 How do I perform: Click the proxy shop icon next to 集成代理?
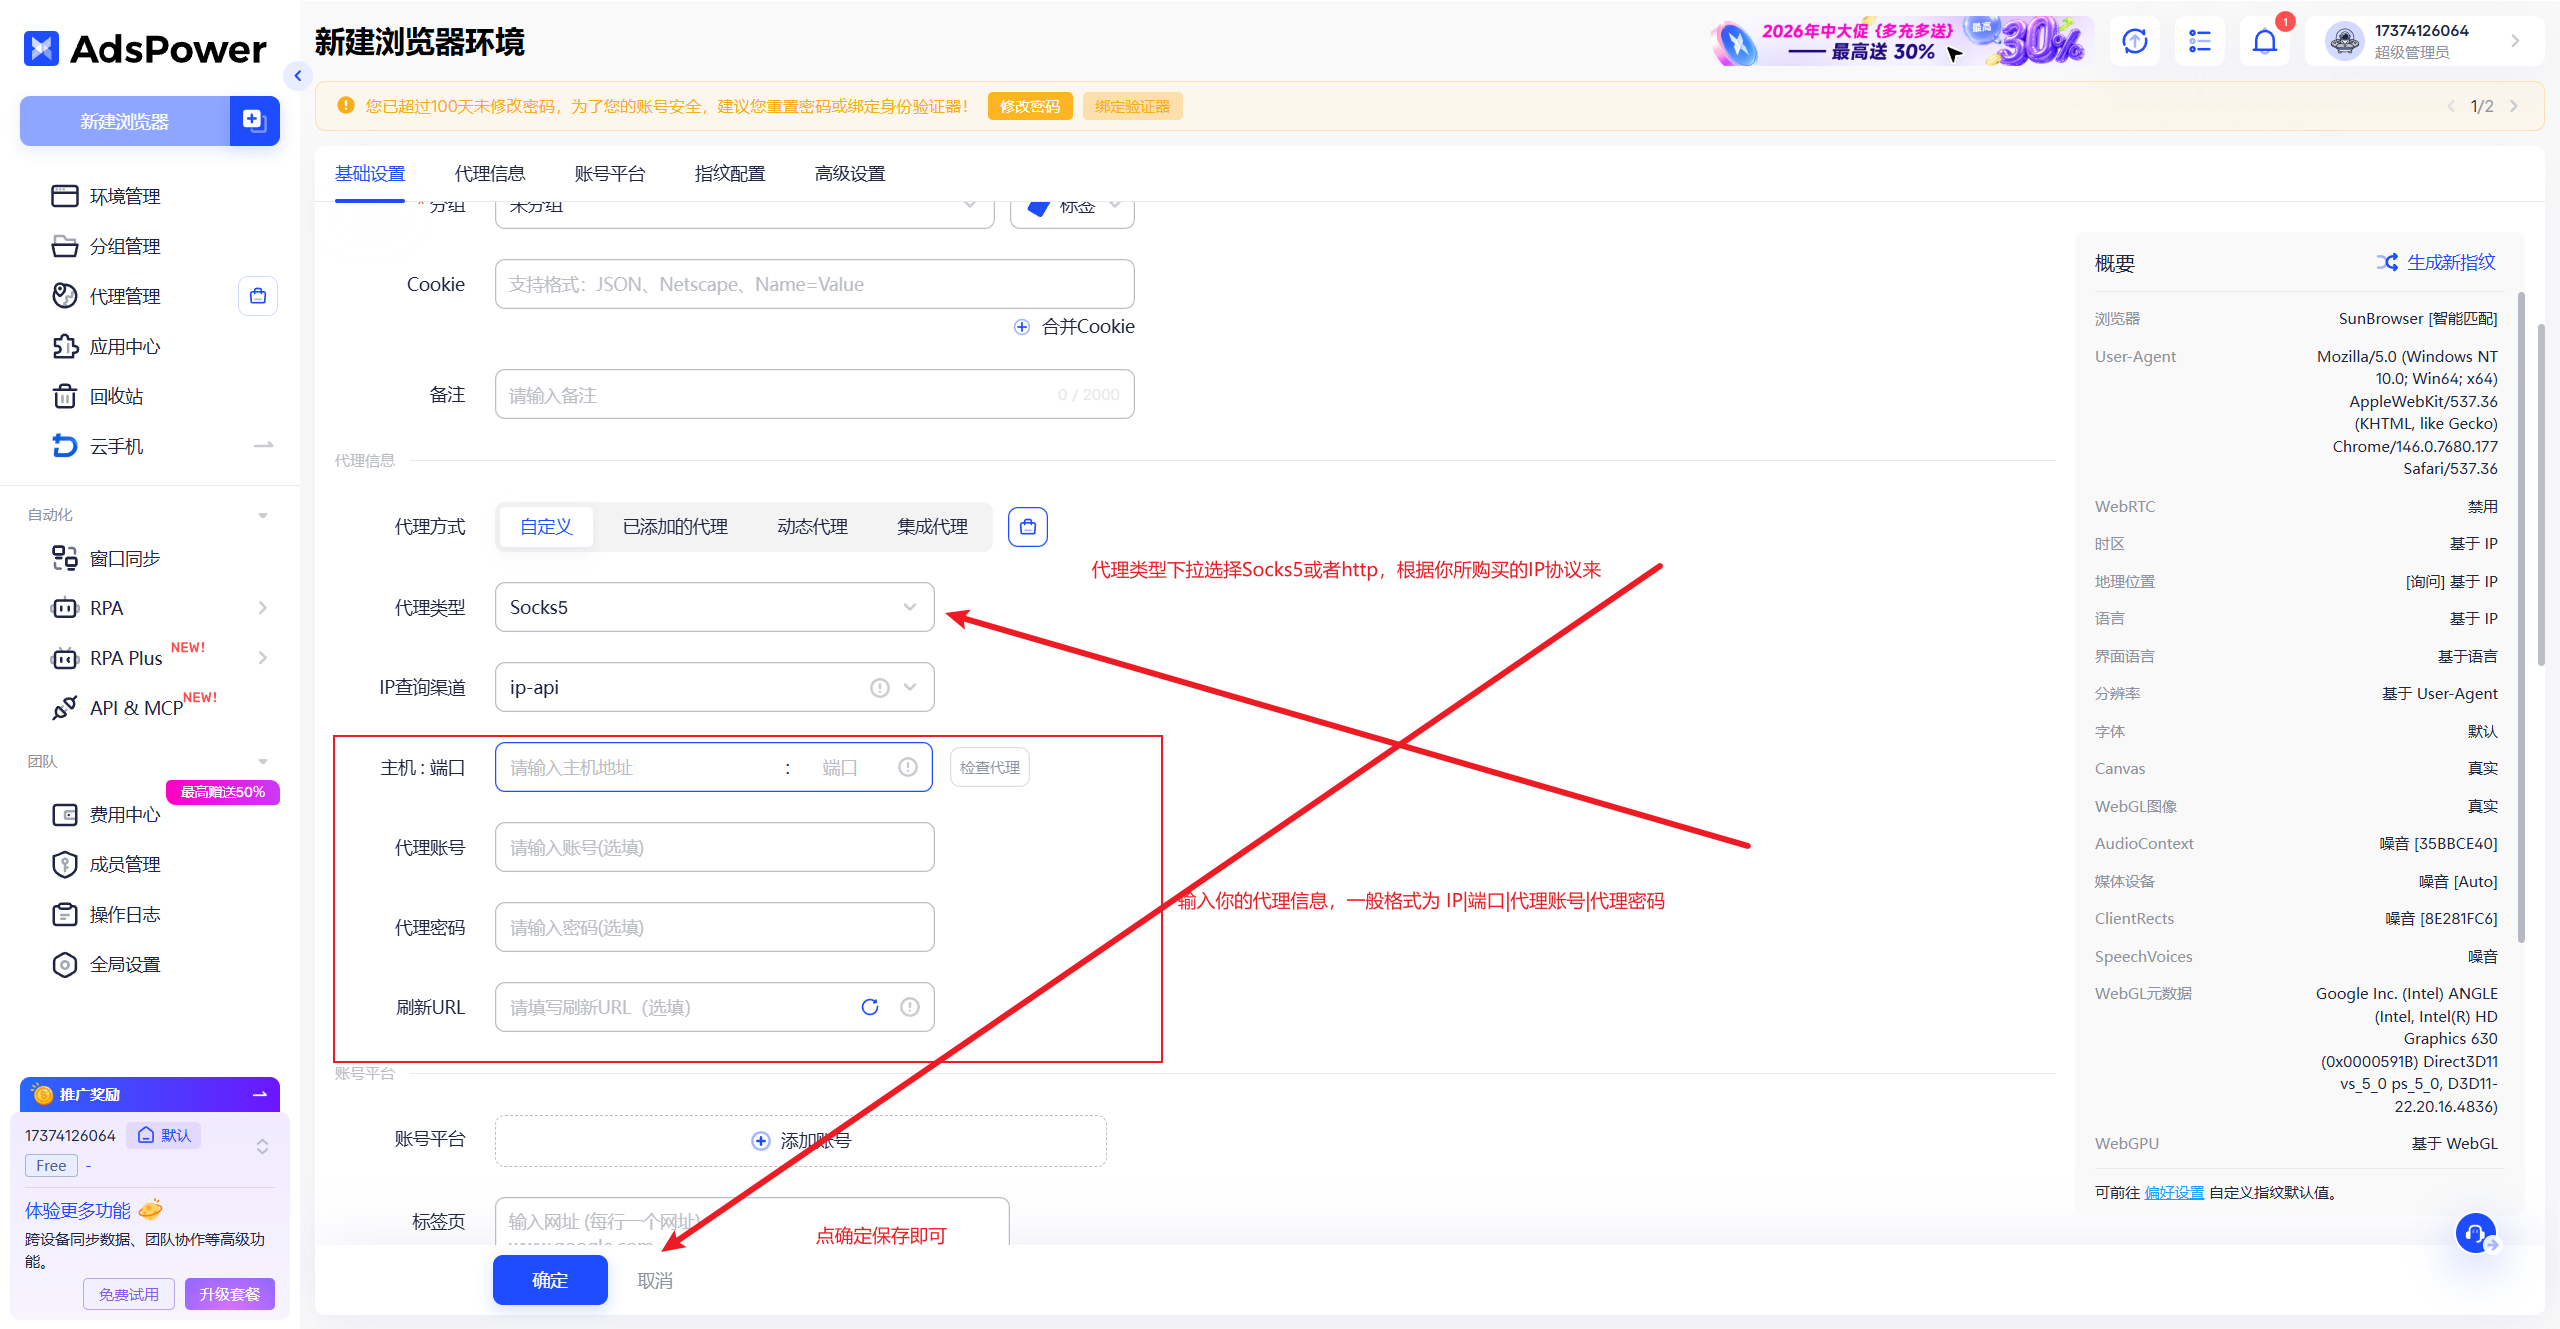1028,527
